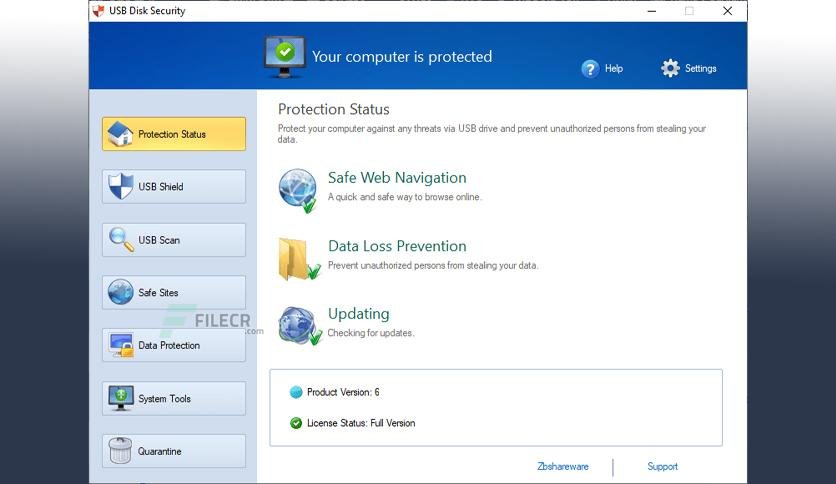Show the Quarantine section
Viewport: 836px width, 484px height.
(x=174, y=451)
